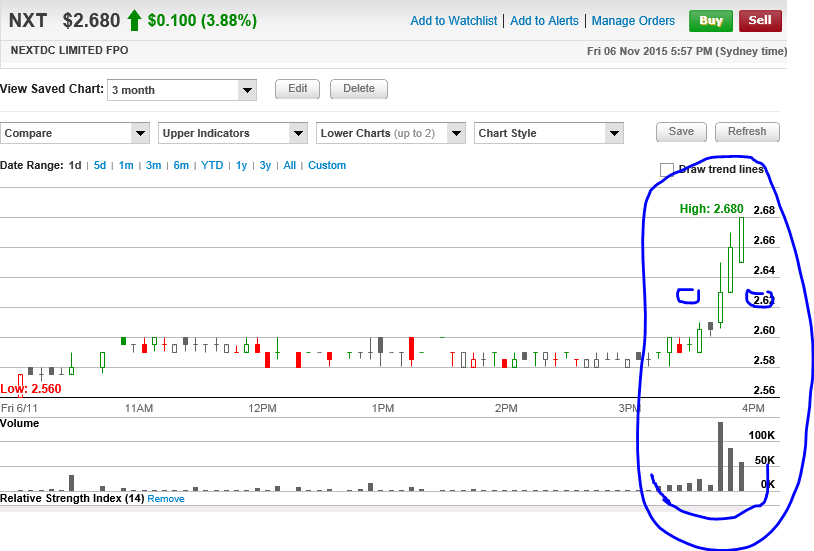Click the High: 2.680 label

711,209
